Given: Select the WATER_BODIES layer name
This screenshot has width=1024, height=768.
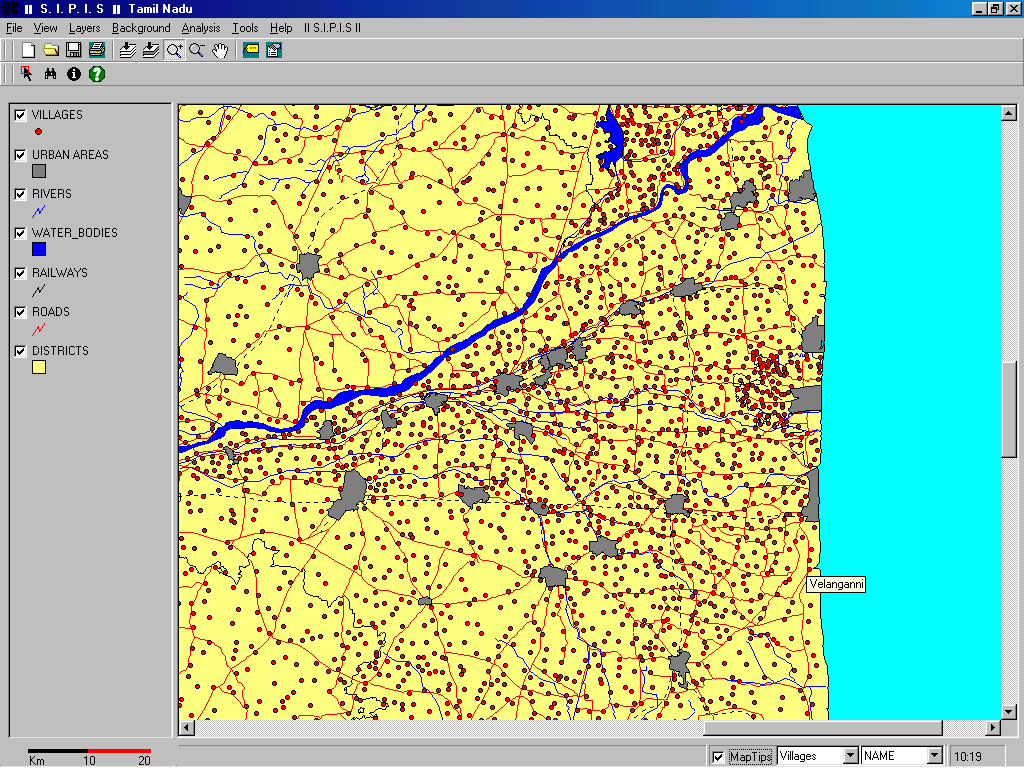Looking at the screenshot, I should pyautogui.click(x=74, y=233).
